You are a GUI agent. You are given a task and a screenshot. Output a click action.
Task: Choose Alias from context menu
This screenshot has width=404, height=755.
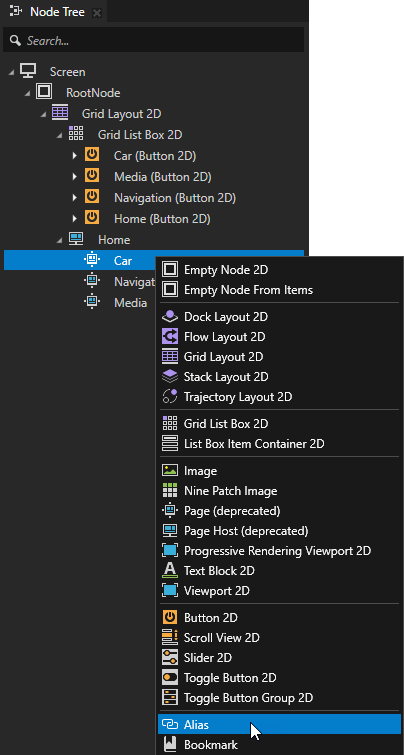coord(280,724)
